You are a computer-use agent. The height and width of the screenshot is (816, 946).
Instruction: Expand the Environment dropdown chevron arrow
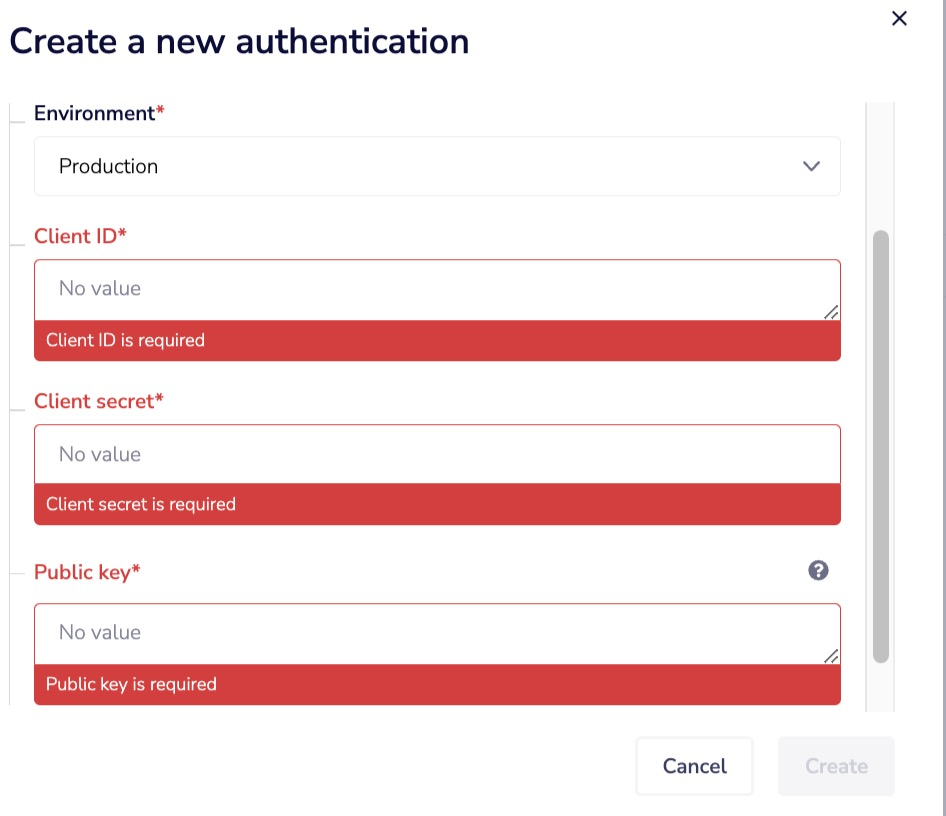[812, 166]
